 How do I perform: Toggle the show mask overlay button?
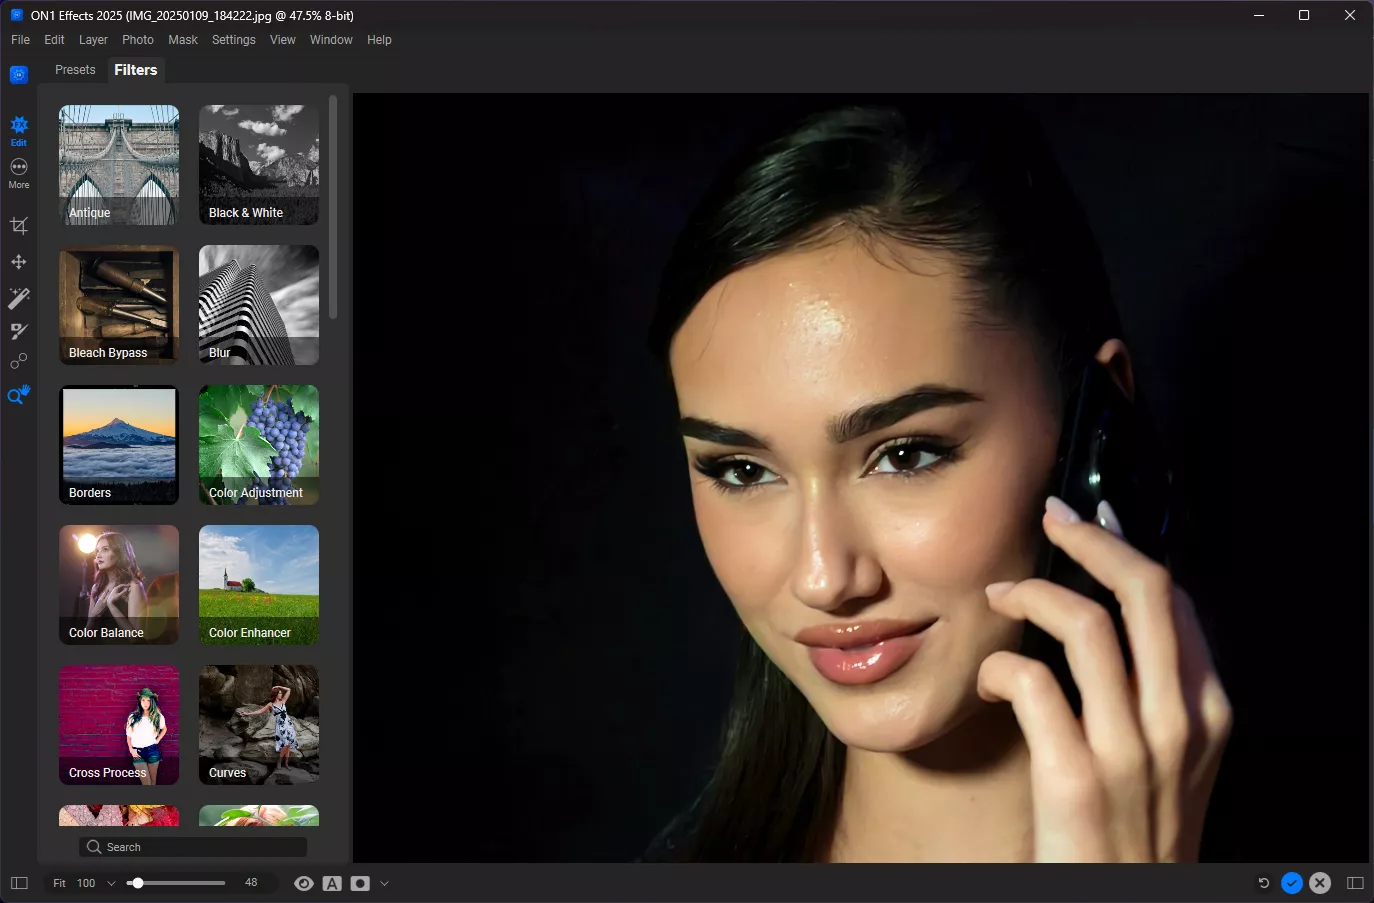(x=360, y=883)
